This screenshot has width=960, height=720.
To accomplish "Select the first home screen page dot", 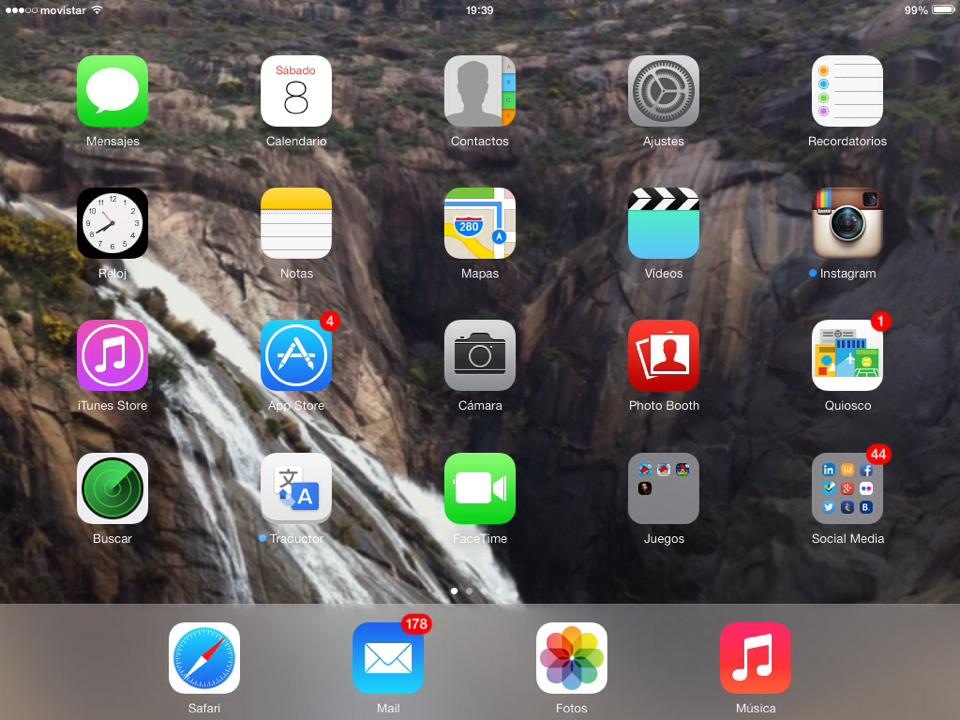I will [x=454, y=591].
